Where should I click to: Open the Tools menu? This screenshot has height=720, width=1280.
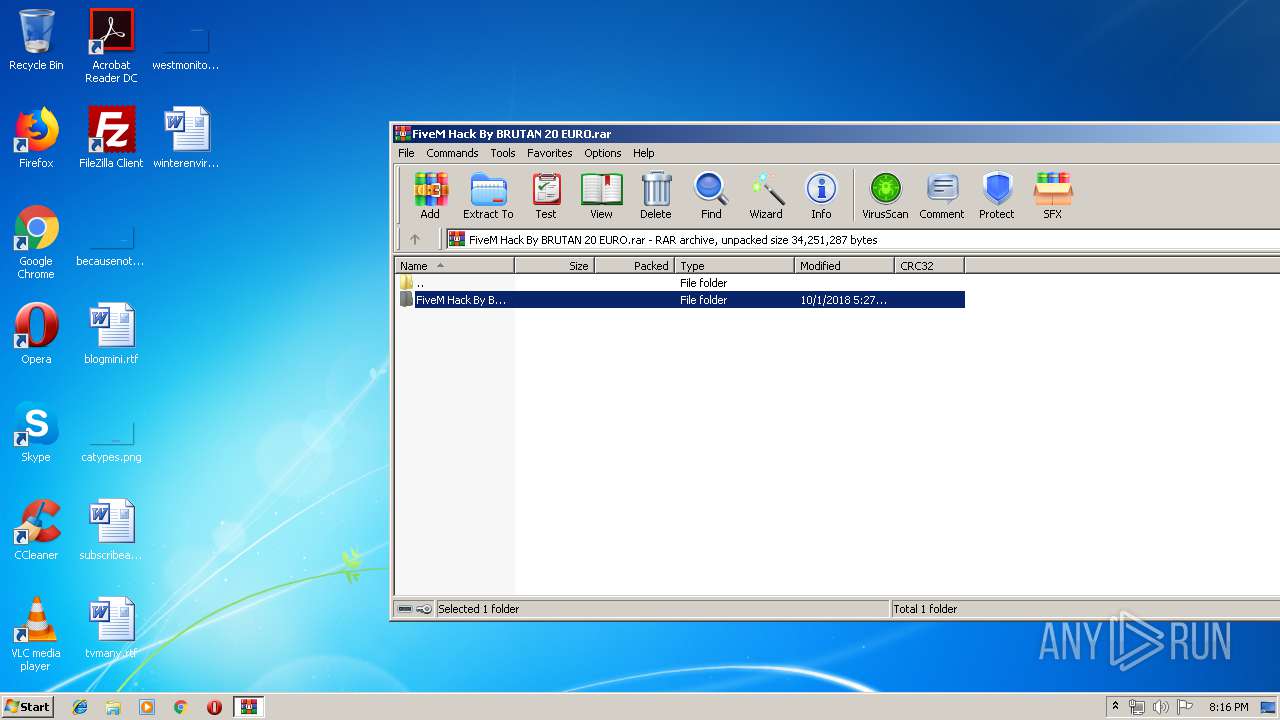click(503, 153)
